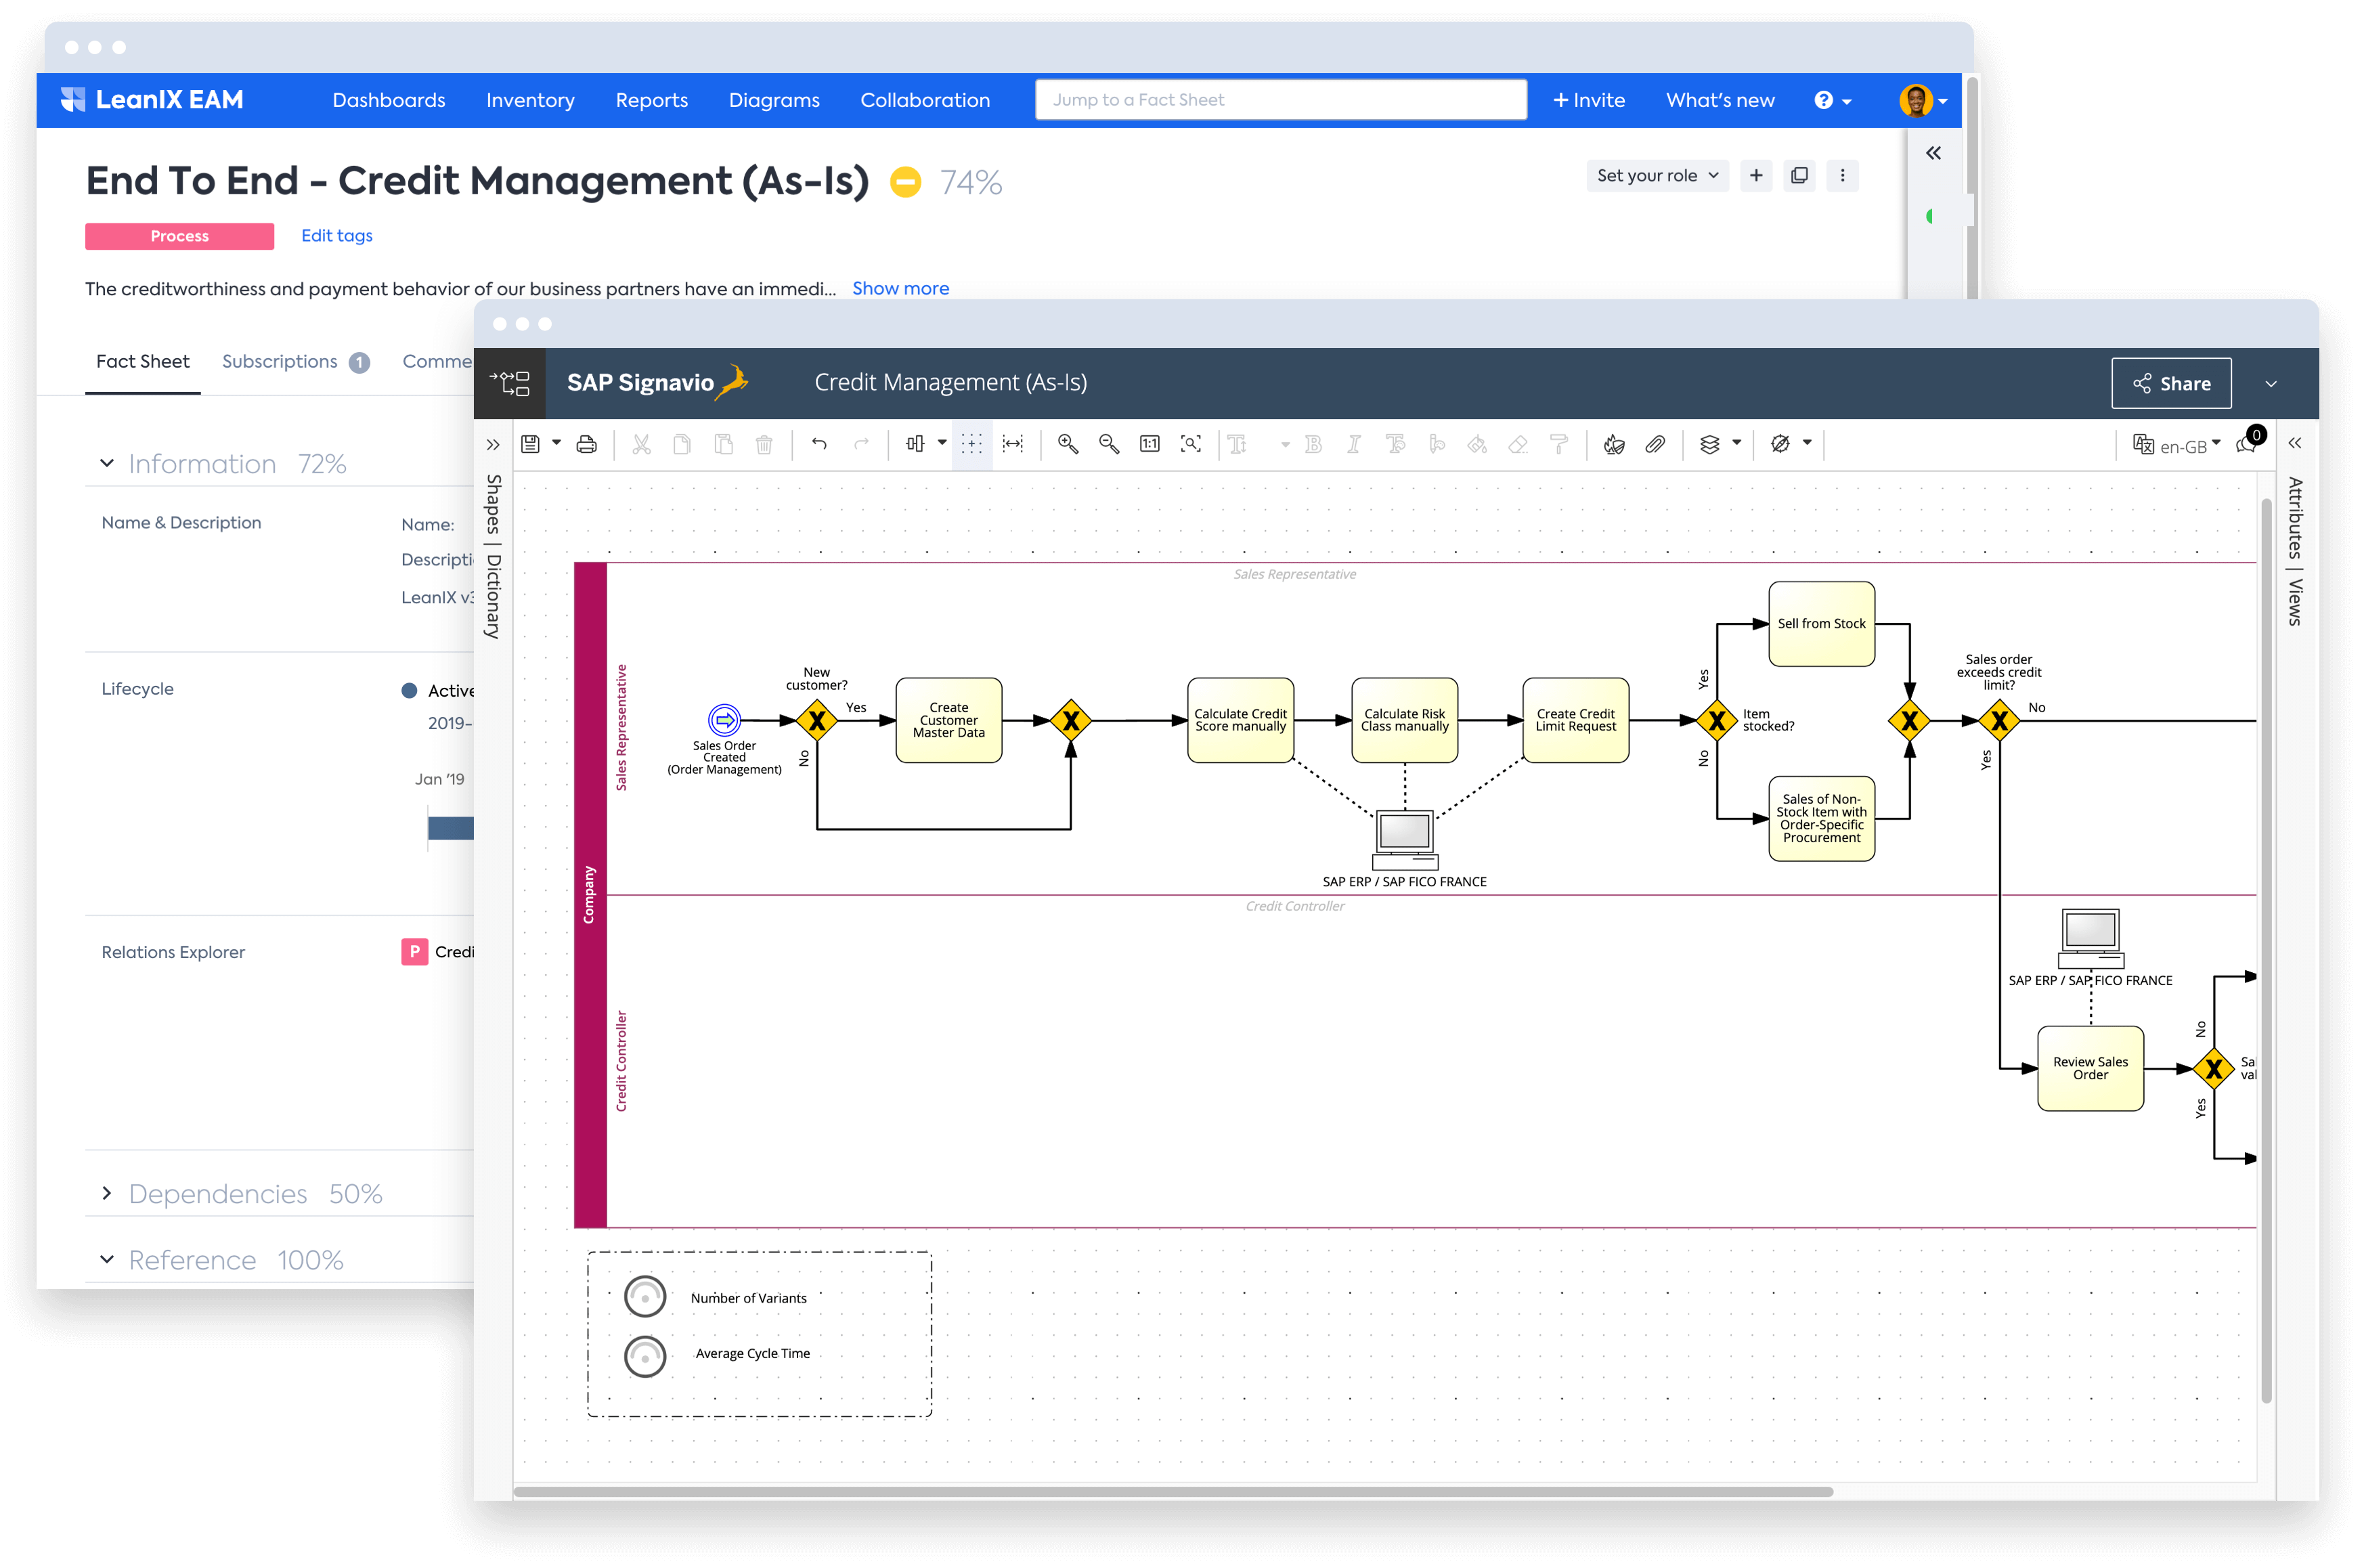Image resolution: width=2364 pixels, height=1568 pixels.
Task: Collapse the Attributes | Views panel
Action: 2295,444
